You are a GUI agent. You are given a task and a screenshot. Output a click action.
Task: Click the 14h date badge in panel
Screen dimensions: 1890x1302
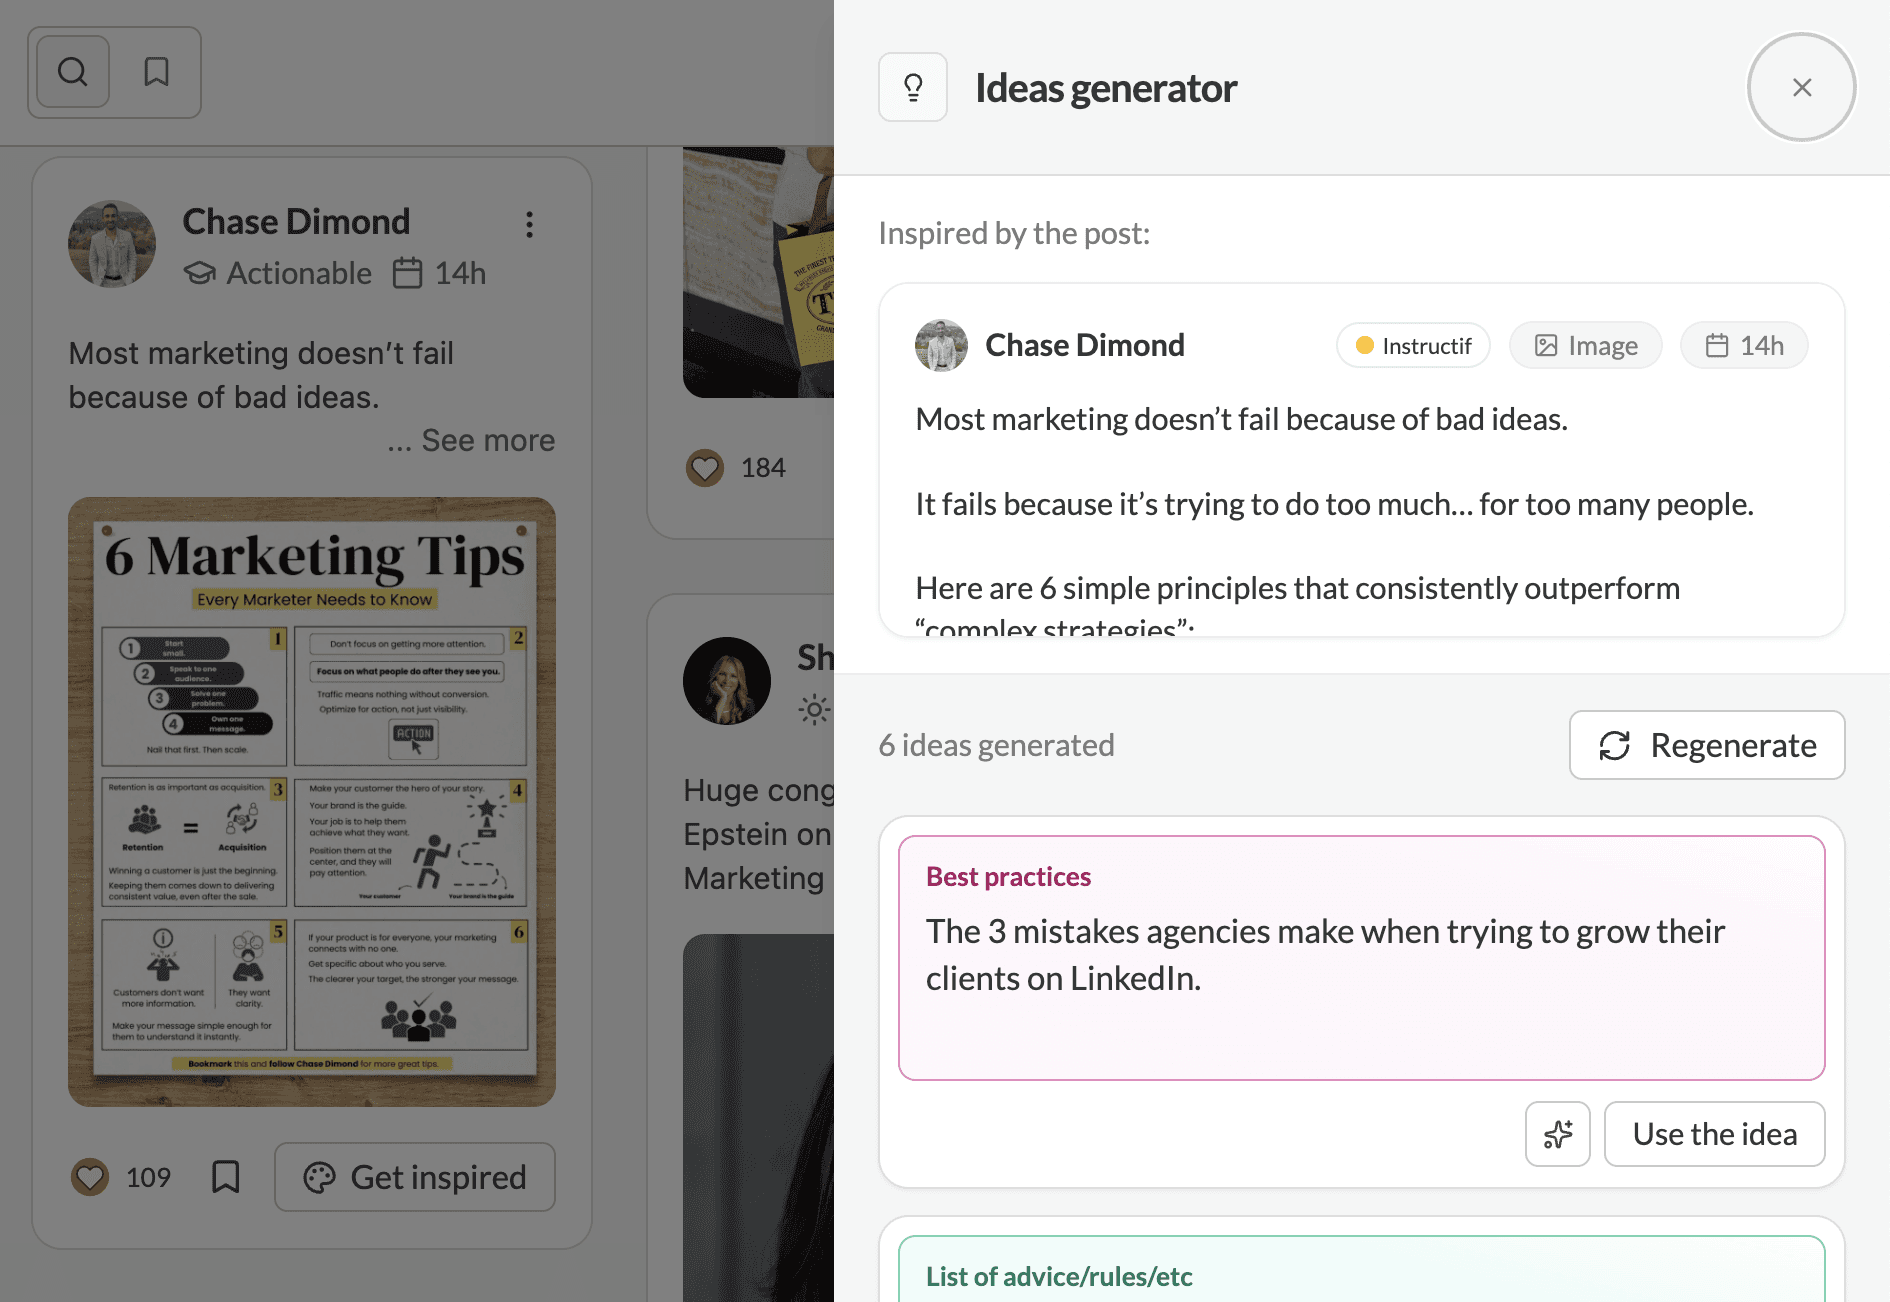1744,346
